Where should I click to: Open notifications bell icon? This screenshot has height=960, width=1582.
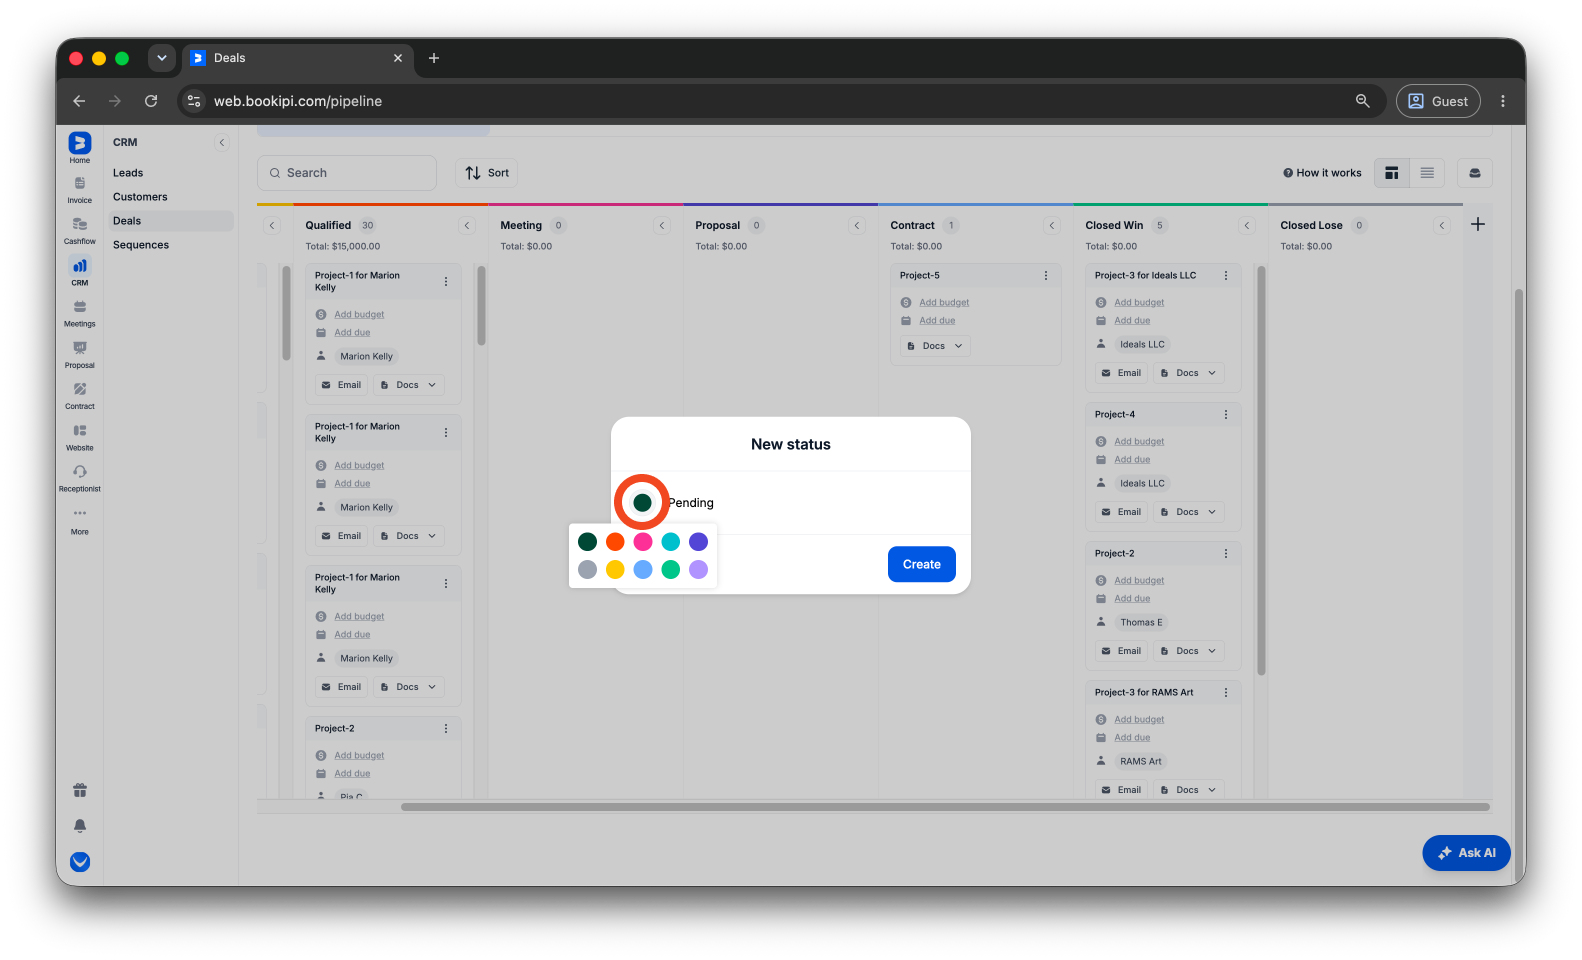click(x=80, y=826)
